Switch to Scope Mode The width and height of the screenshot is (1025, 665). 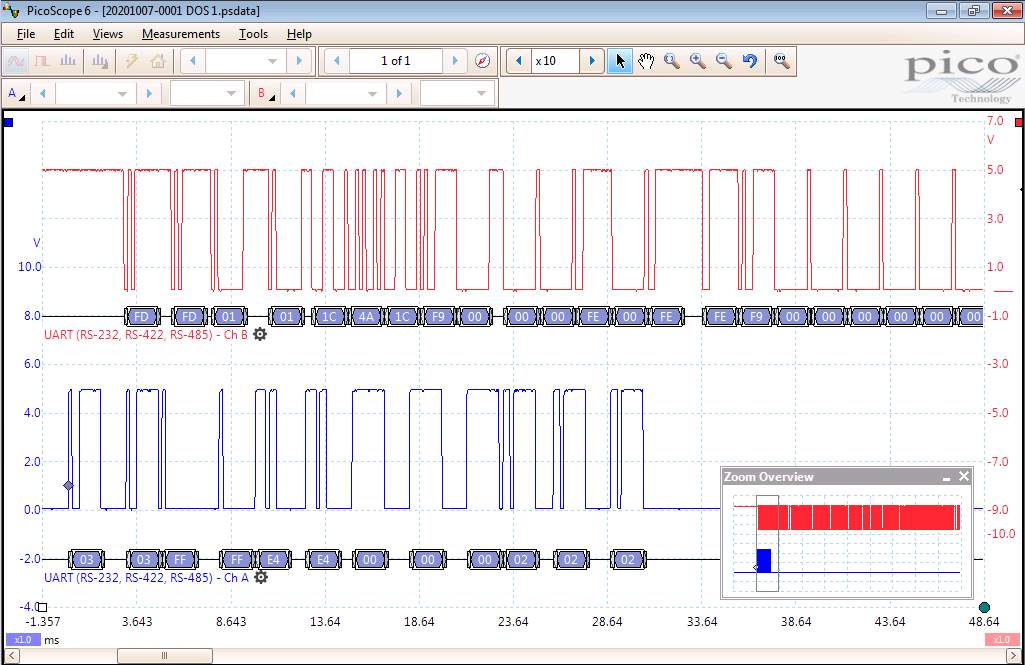[x=16, y=61]
